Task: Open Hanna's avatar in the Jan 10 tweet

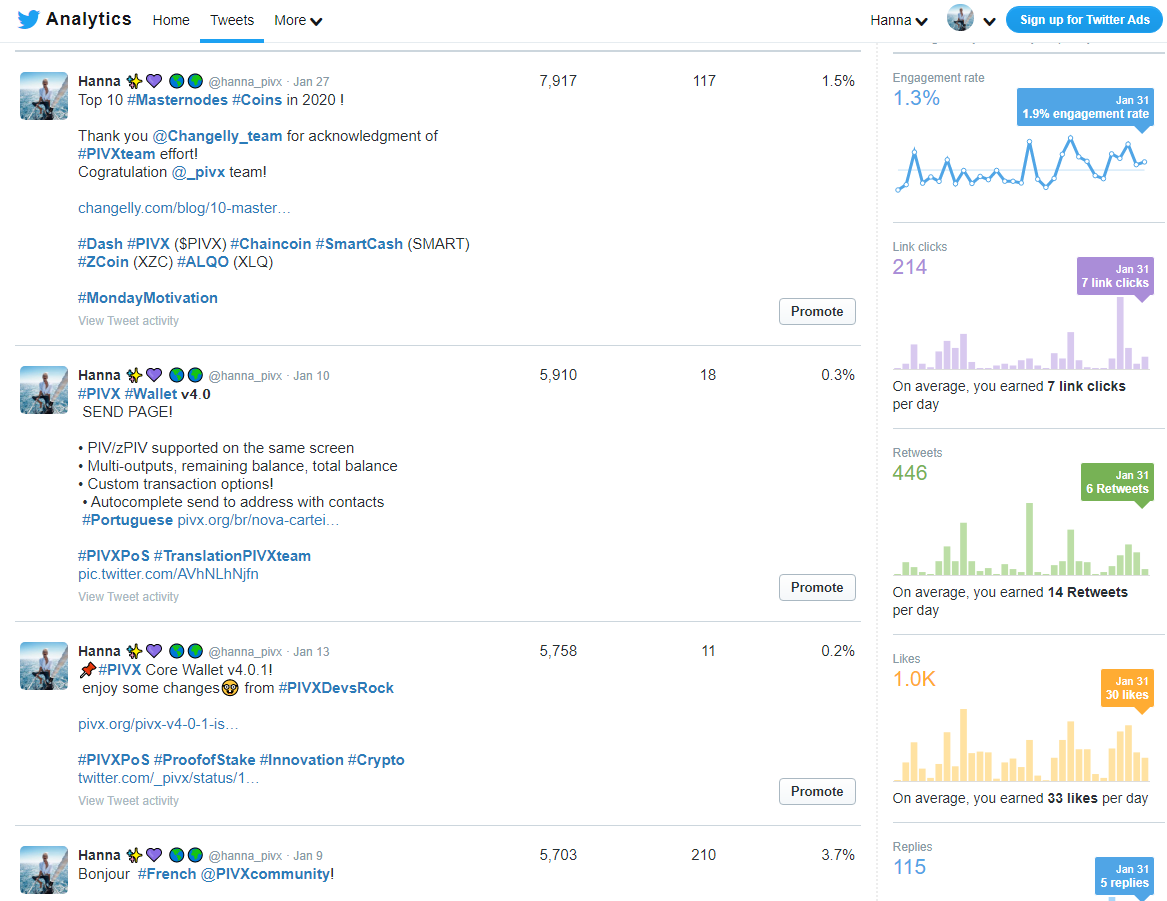Action: click(x=44, y=390)
